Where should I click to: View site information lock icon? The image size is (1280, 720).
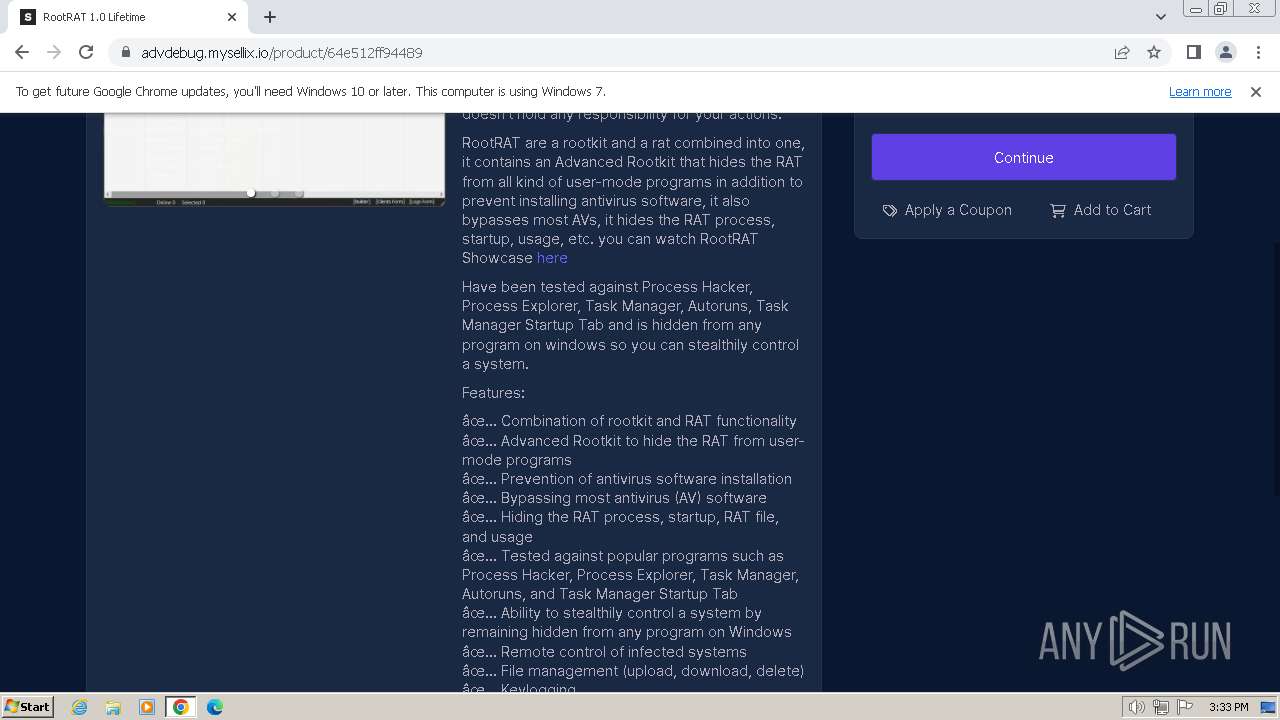pyautogui.click(x=125, y=52)
